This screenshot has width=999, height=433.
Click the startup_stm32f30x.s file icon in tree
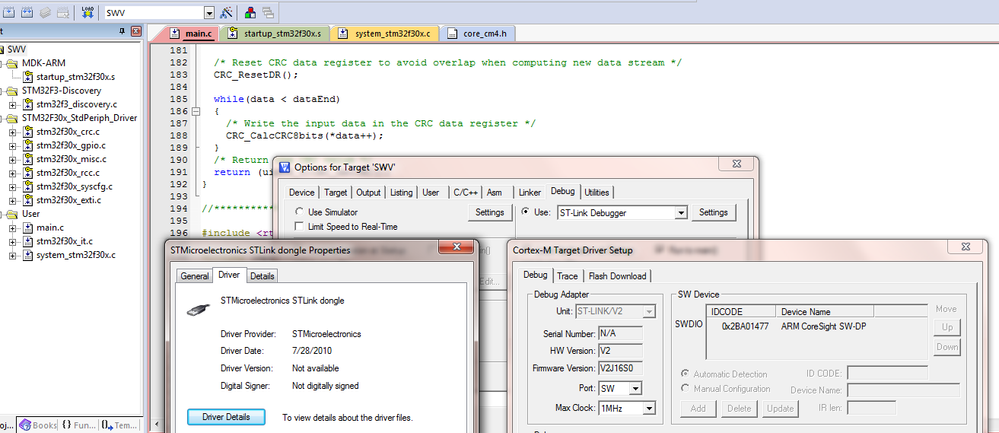(x=28, y=76)
